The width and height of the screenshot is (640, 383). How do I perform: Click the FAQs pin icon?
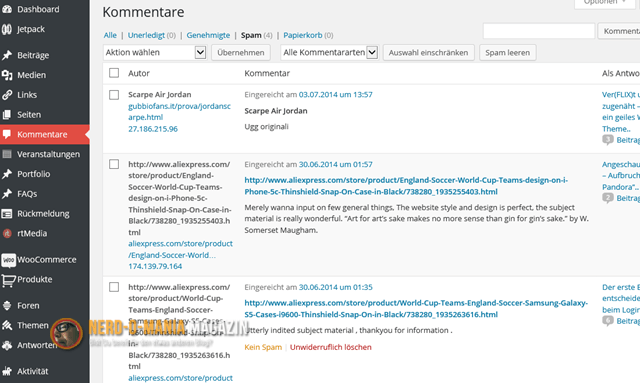click(x=7, y=194)
